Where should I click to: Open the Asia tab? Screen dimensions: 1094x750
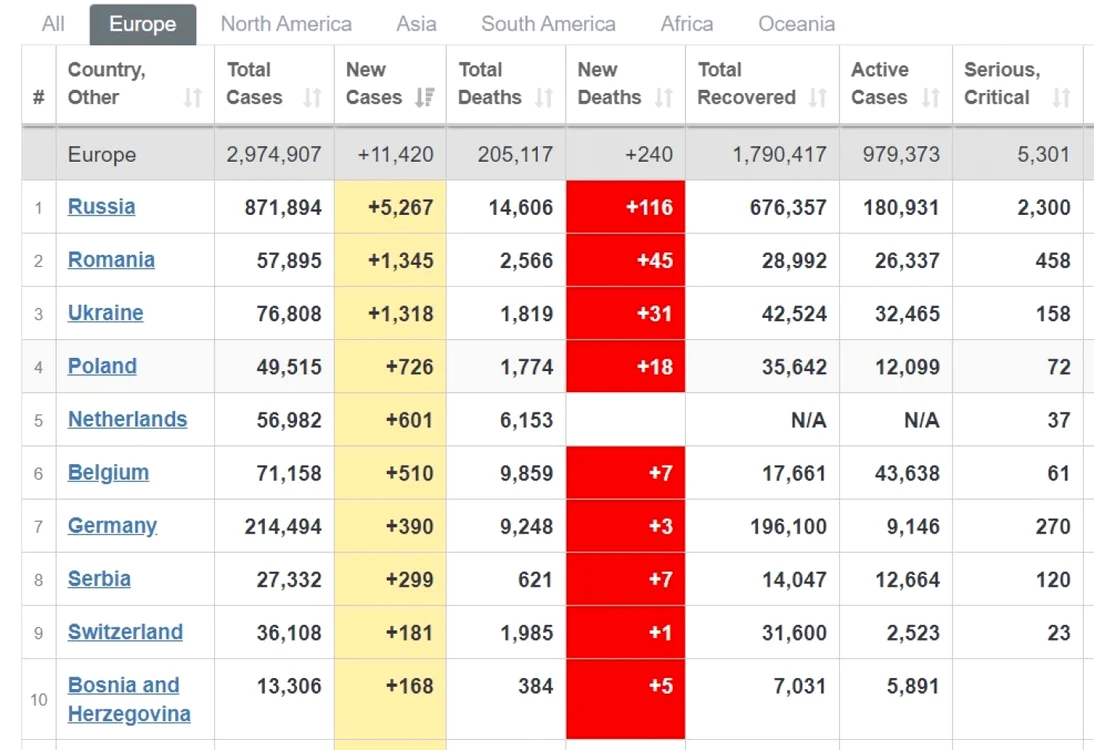point(417,24)
